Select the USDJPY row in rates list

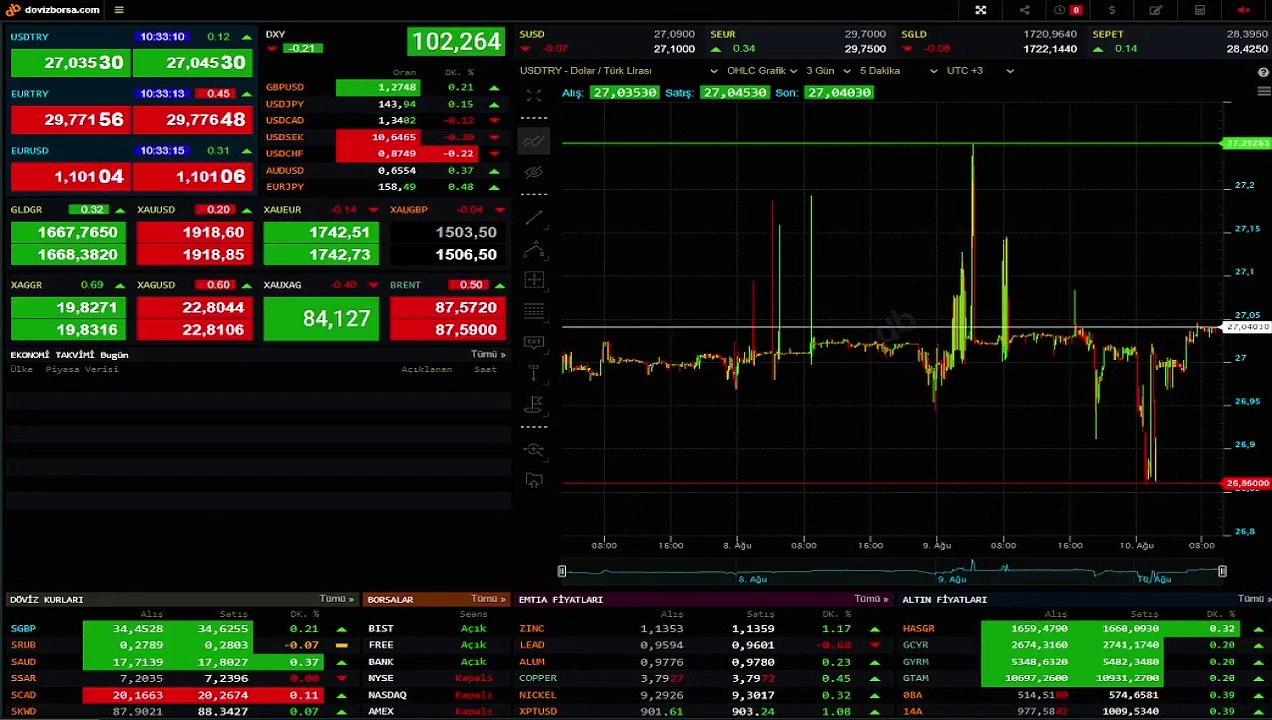(x=384, y=104)
